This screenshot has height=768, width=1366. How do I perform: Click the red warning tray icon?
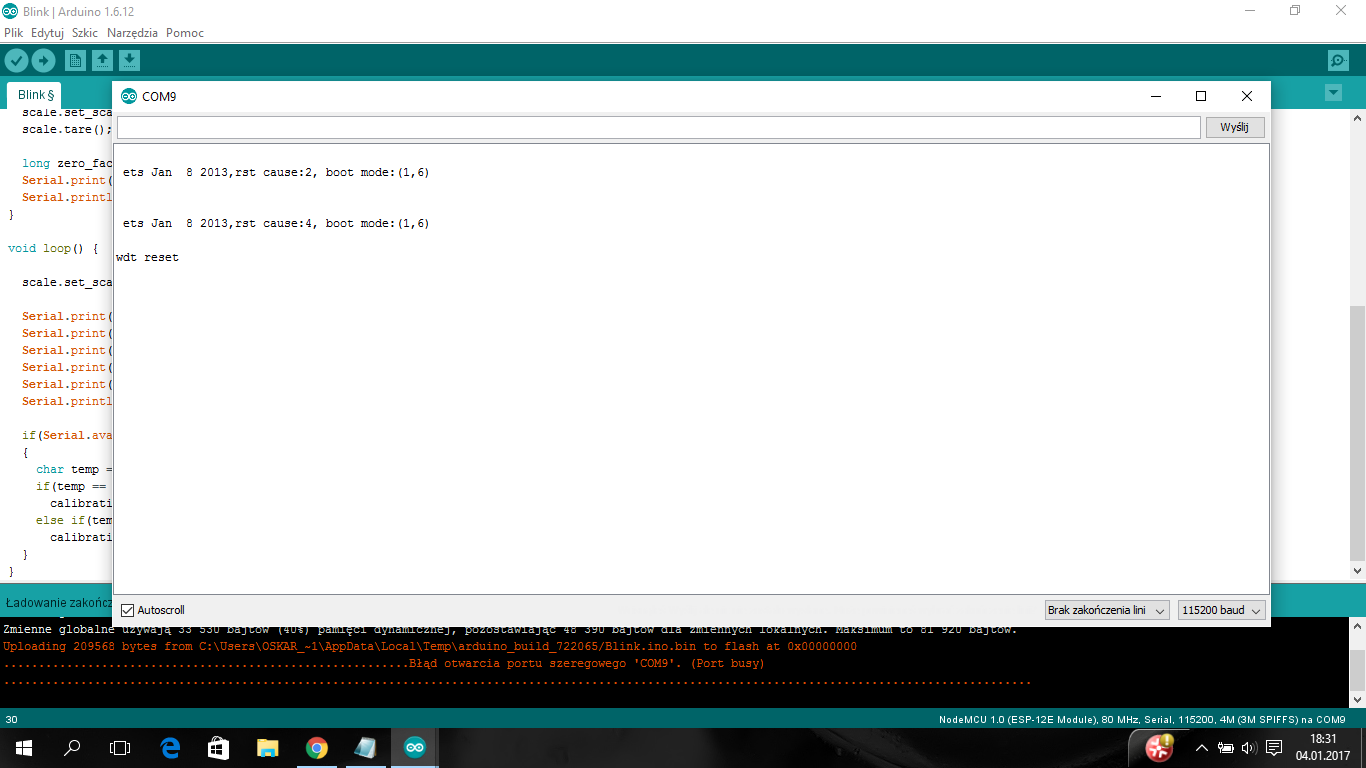1160,747
